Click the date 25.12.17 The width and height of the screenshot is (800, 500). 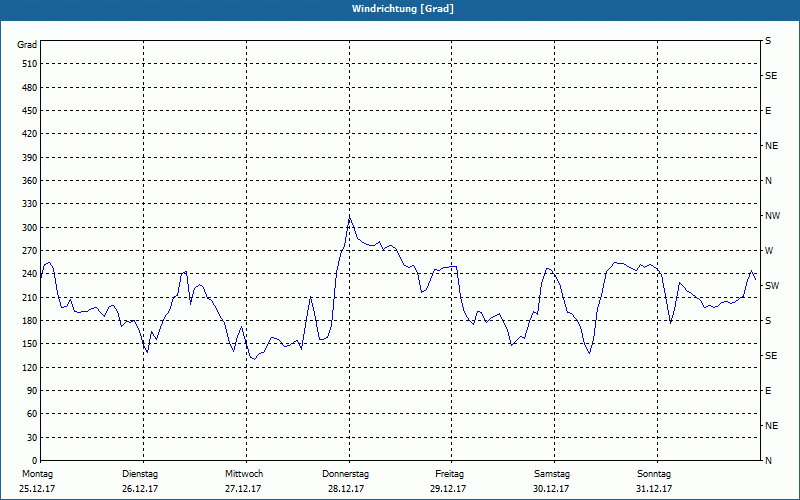coord(37,489)
